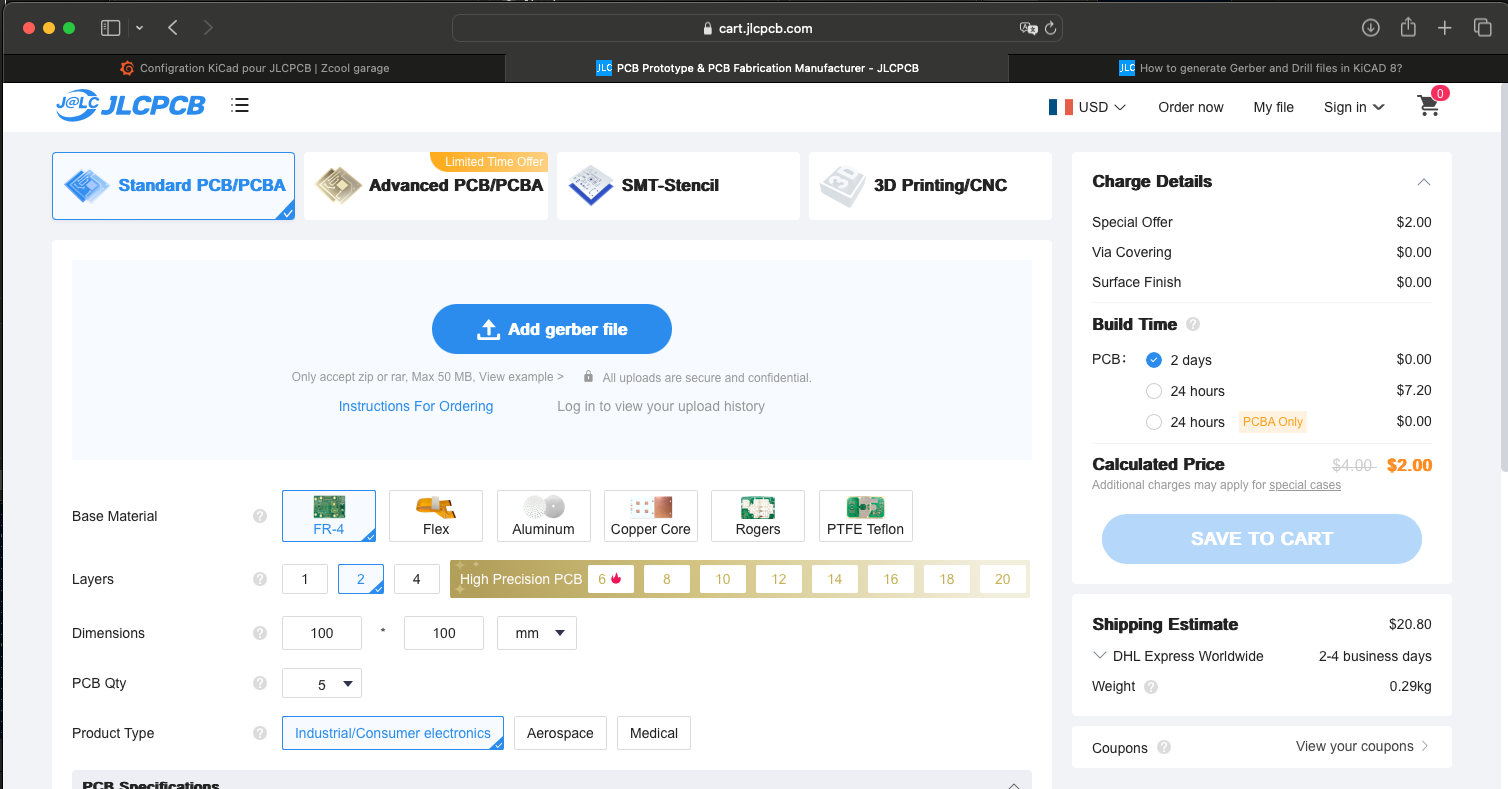Select the Advanced PCB/PCBA tab

pos(426,186)
